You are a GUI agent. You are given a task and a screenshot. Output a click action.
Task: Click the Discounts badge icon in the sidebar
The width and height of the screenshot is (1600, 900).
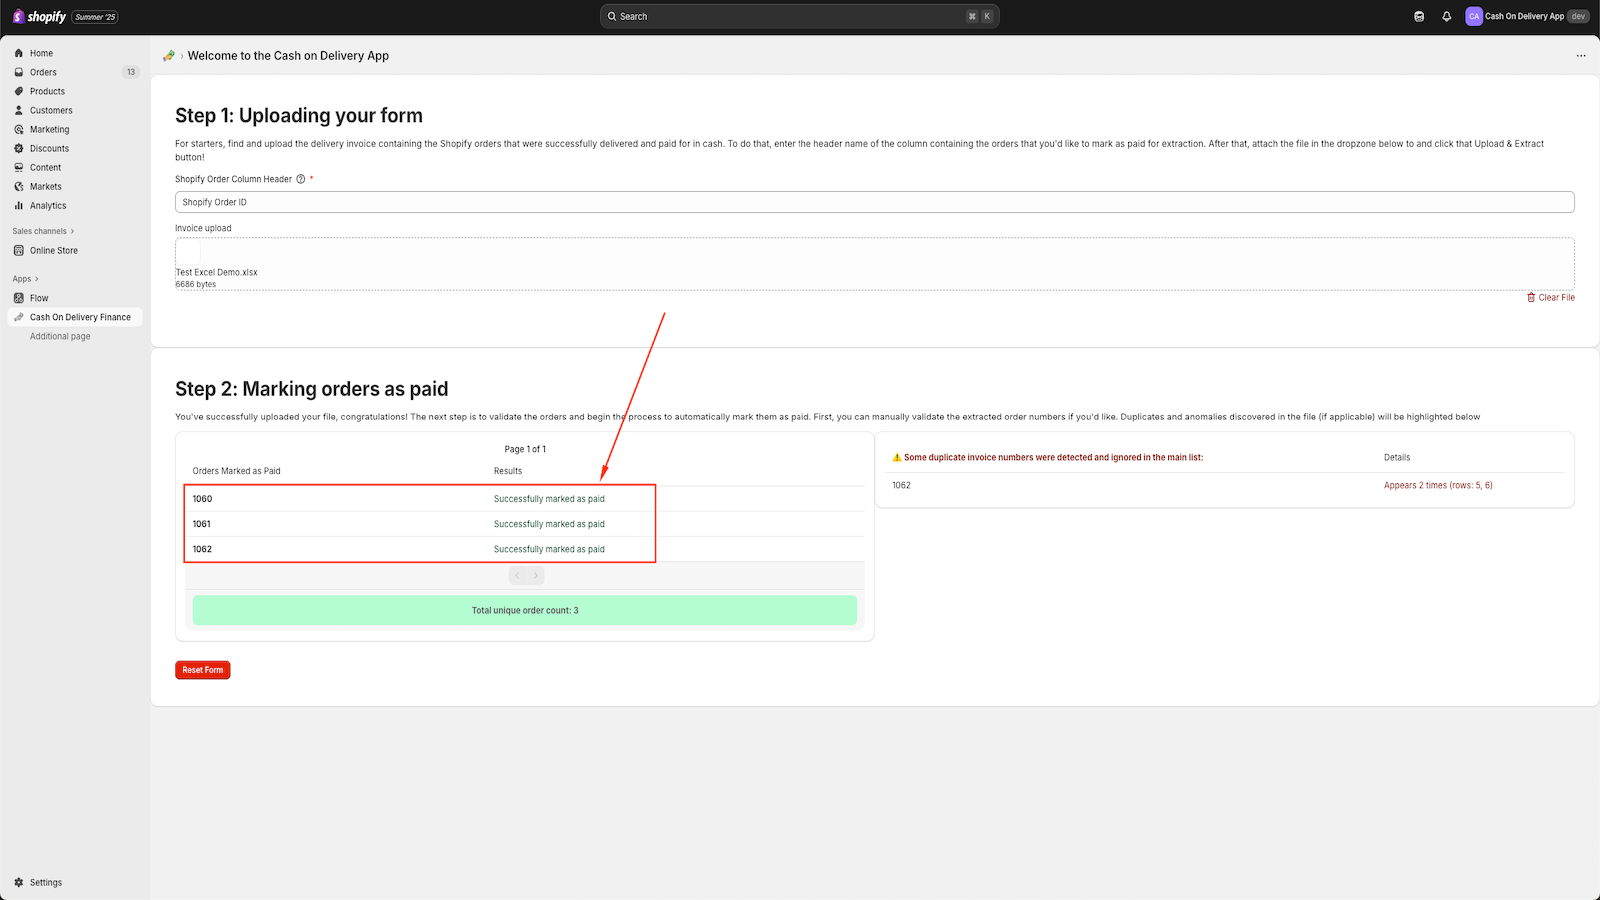click(x=19, y=148)
